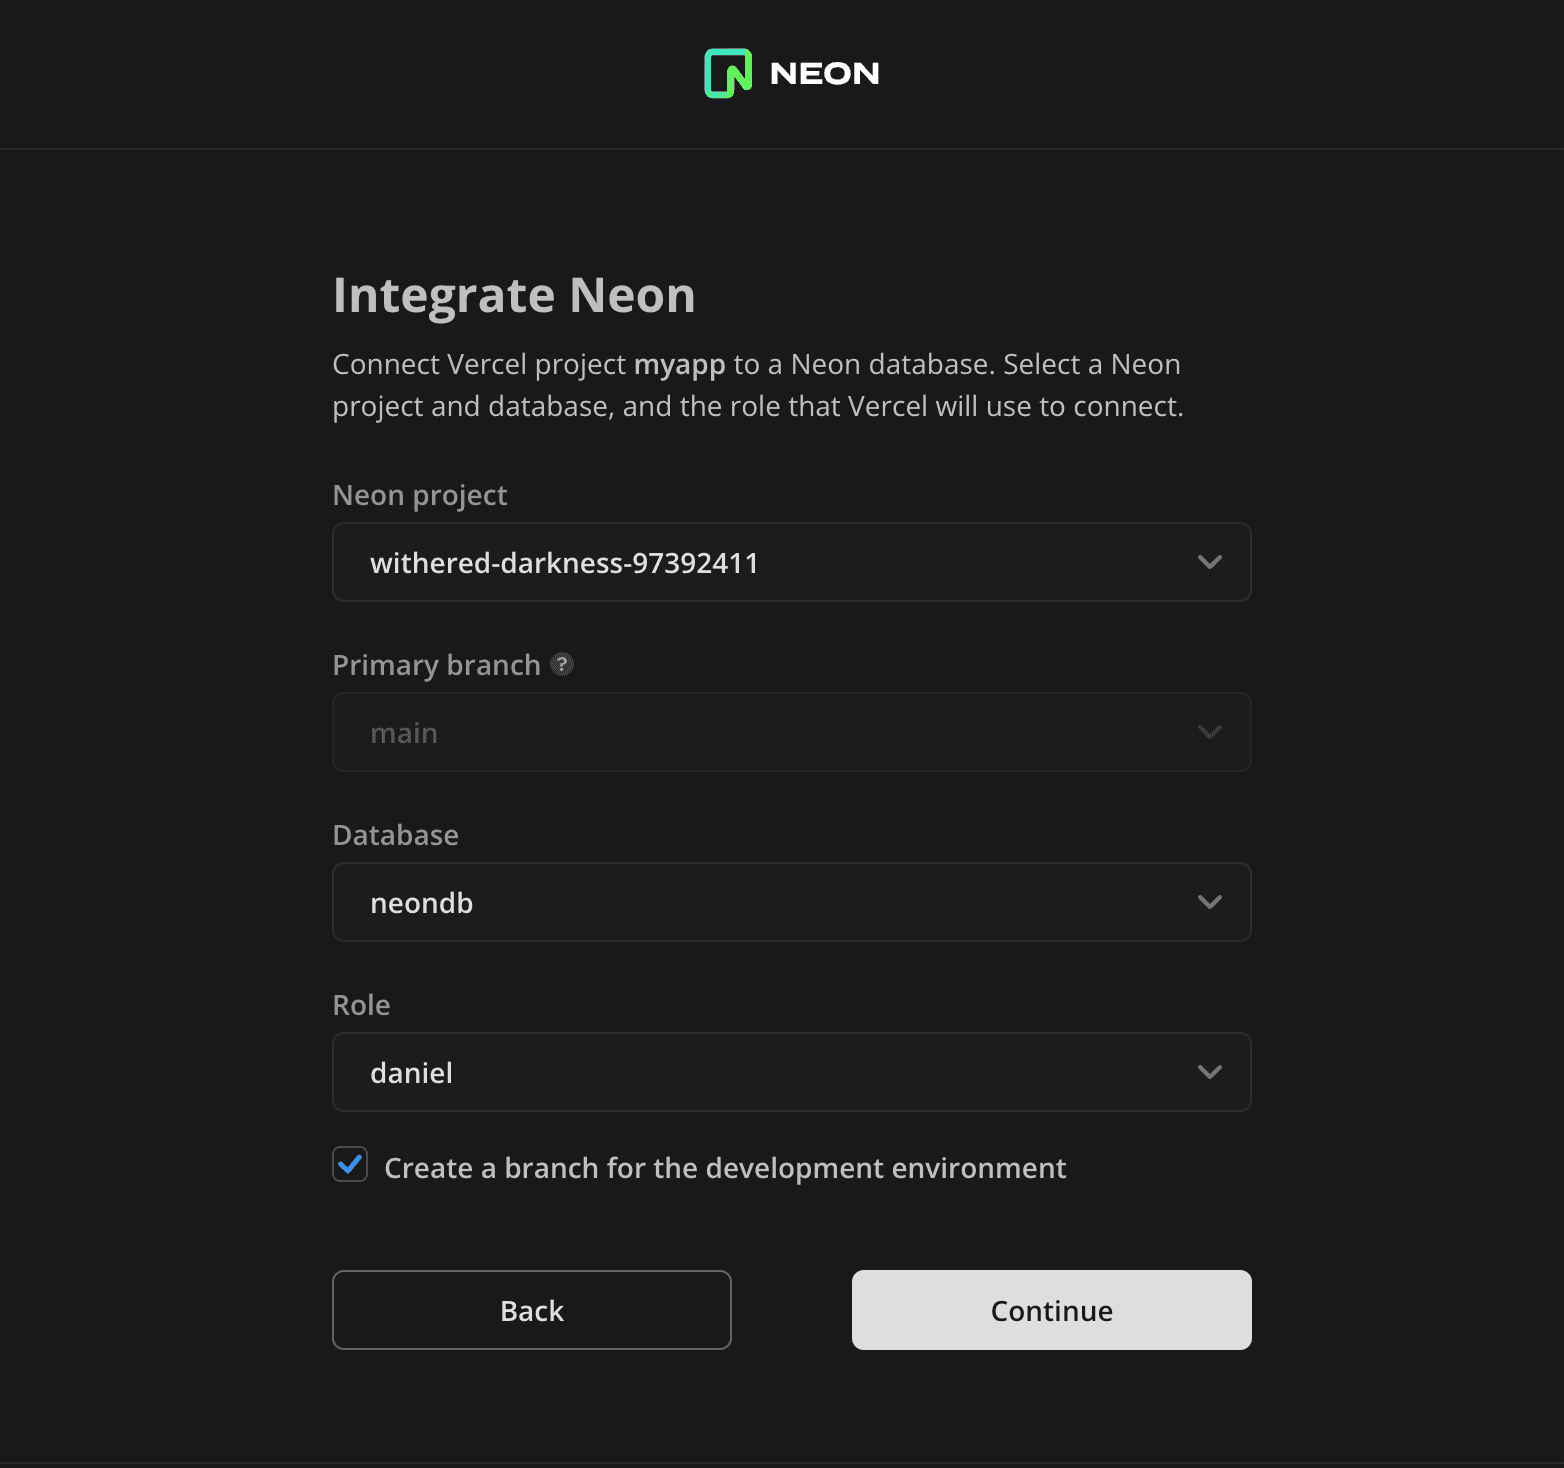
Task: Uncheck Create a branch for development checkbox
Action: point(350,1165)
